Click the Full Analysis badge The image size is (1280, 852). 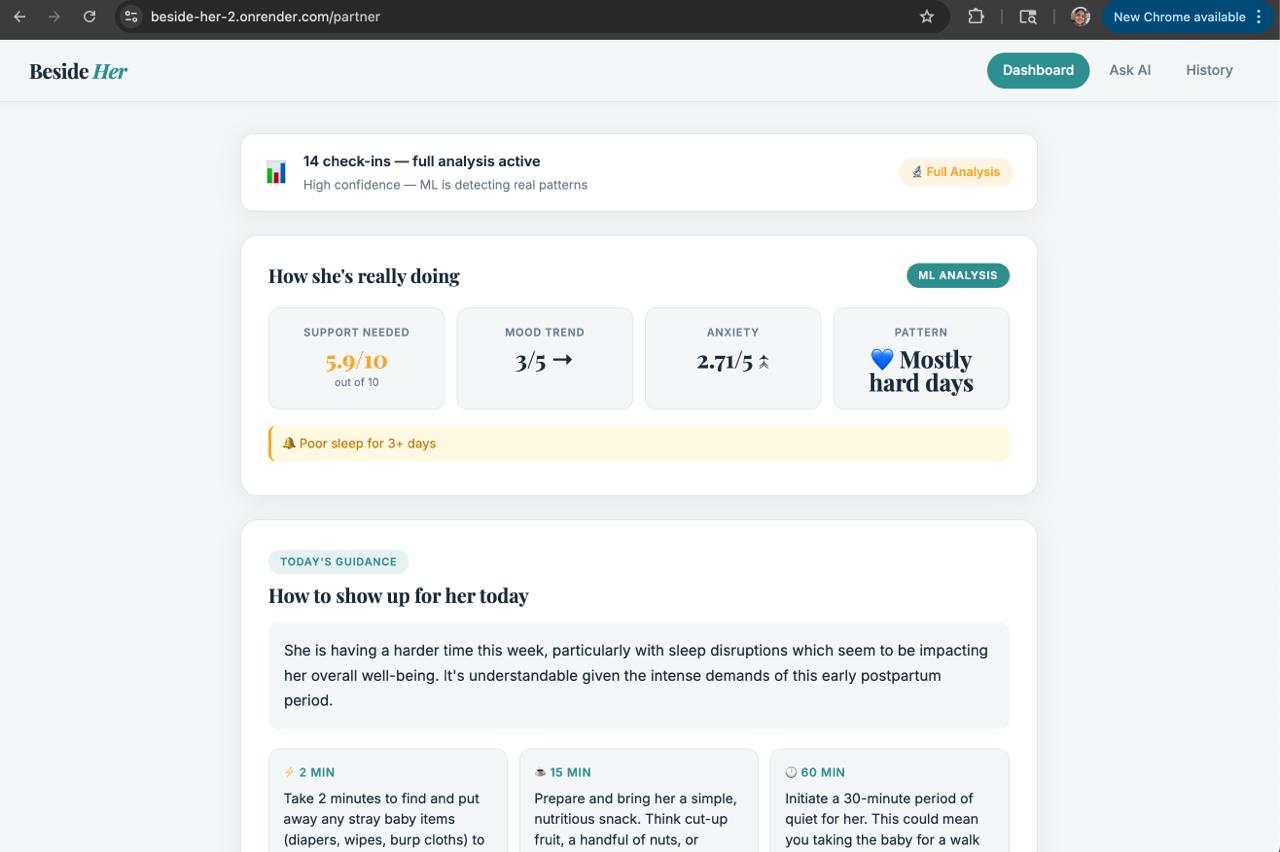click(x=956, y=172)
